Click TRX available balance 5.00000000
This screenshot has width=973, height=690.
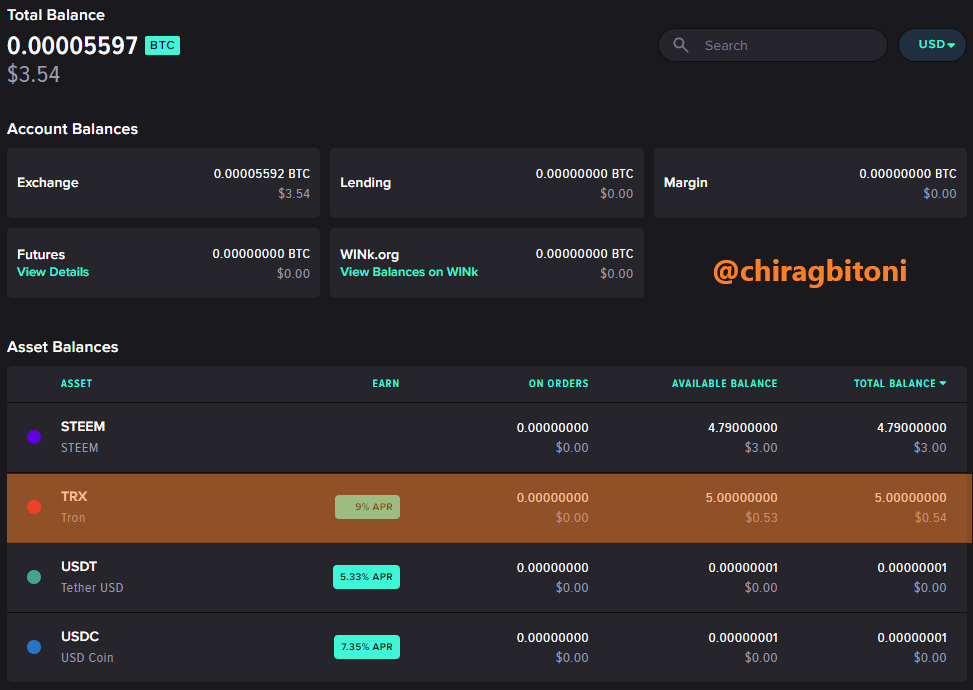pyautogui.click(x=742, y=498)
